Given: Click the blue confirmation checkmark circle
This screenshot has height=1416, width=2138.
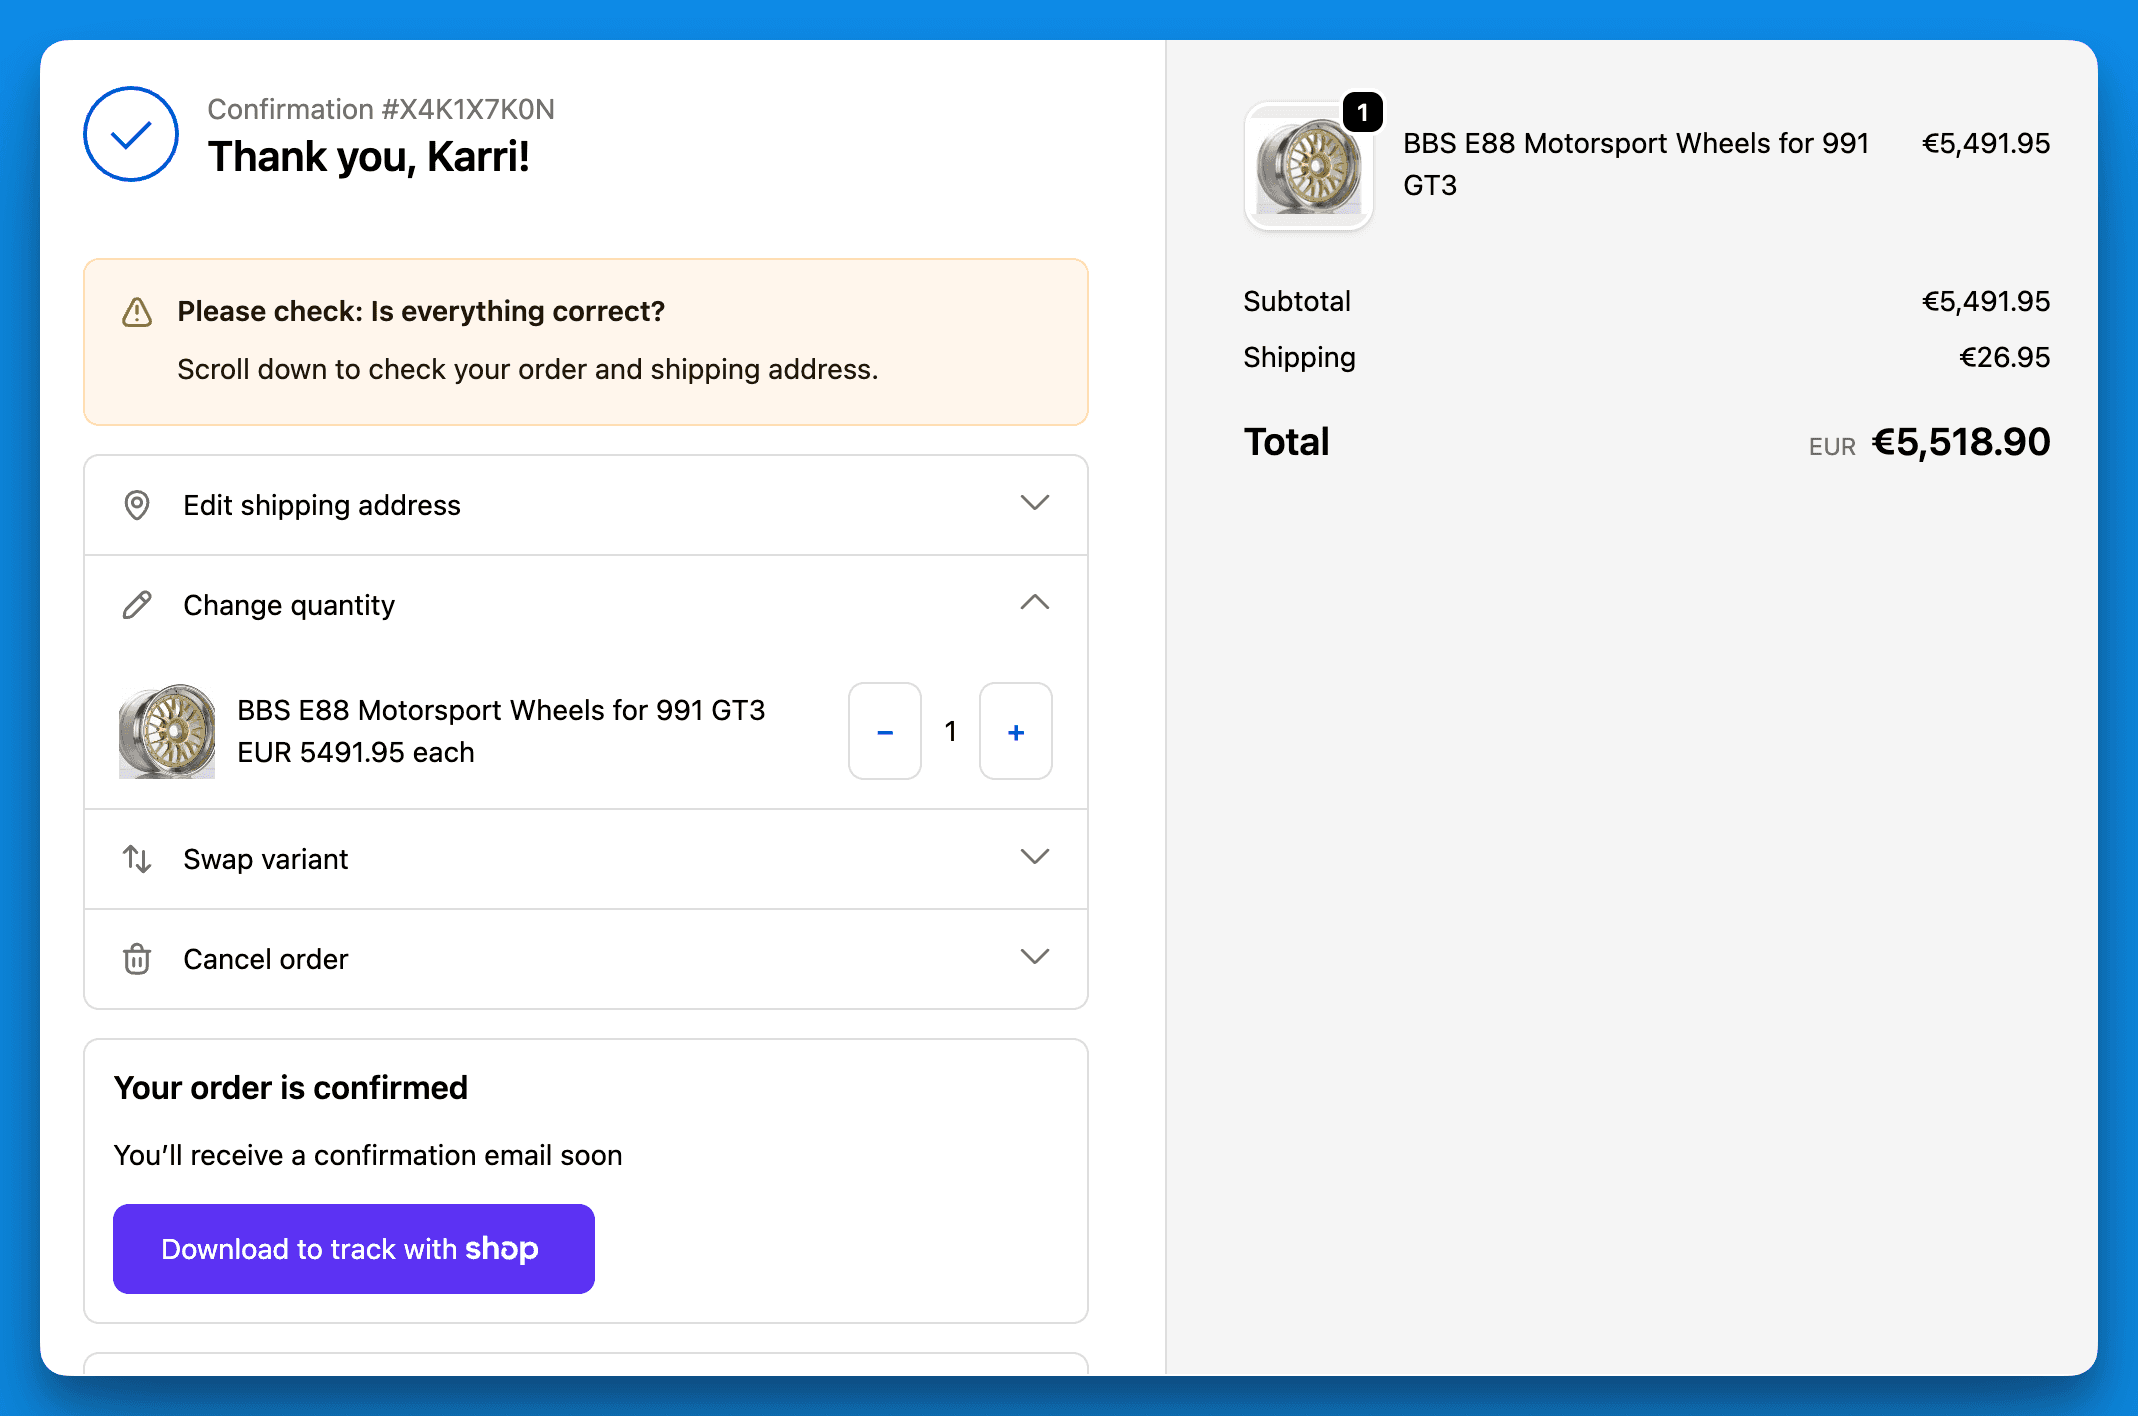Looking at the screenshot, I should tap(131, 134).
